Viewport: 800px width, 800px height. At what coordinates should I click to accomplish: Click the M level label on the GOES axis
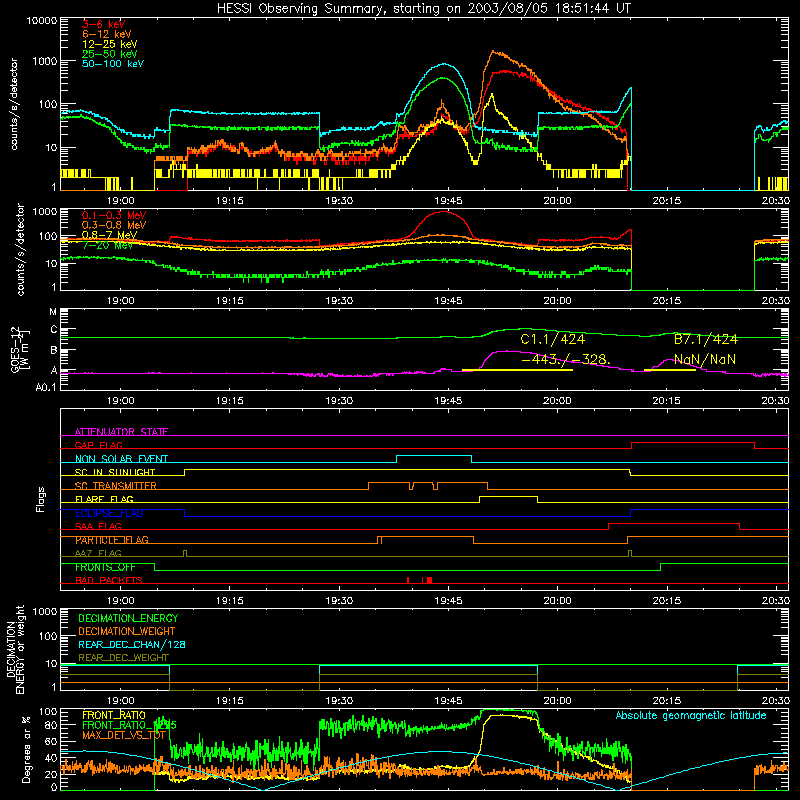pyautogui.click(x=53, y=312)
